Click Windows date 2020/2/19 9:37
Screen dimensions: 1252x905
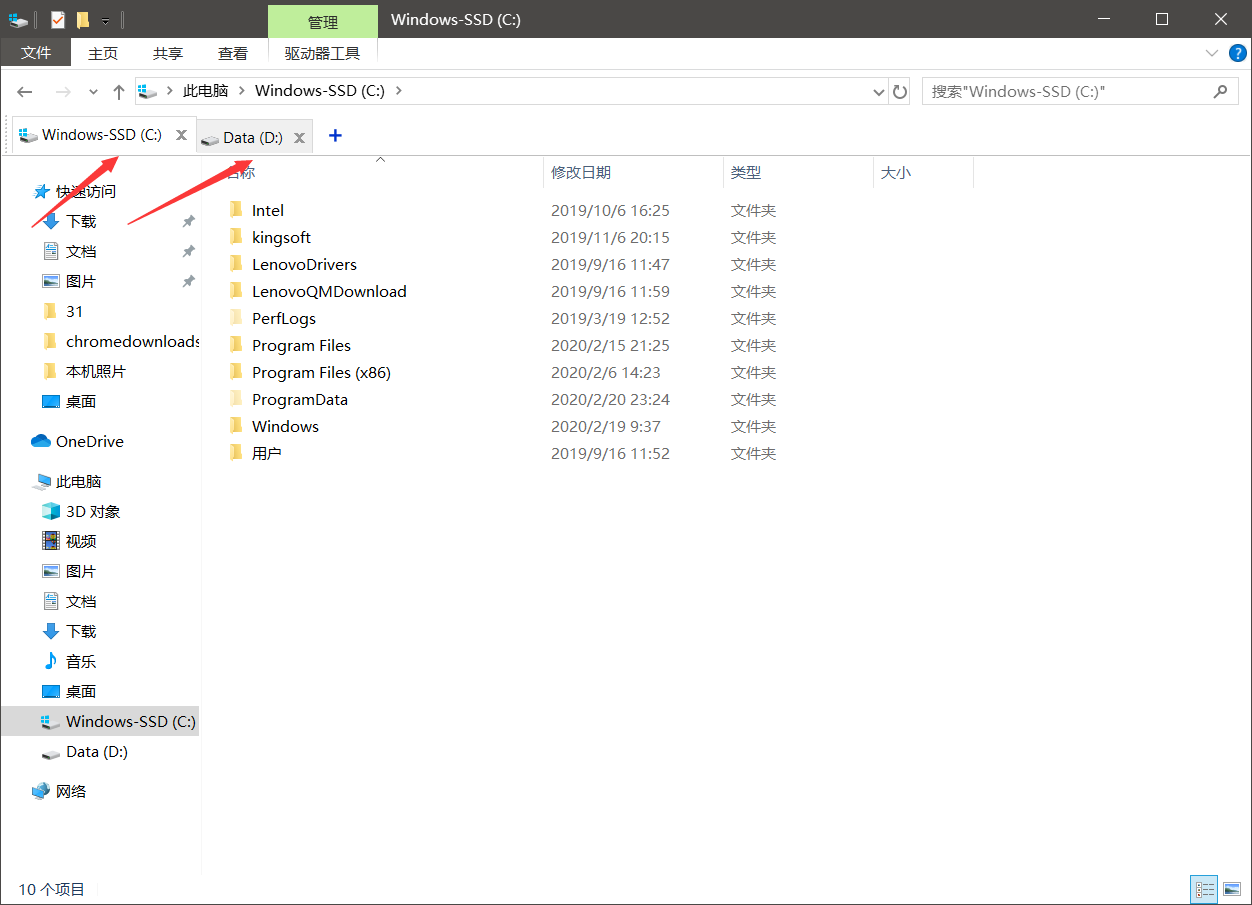click(606, 426)
